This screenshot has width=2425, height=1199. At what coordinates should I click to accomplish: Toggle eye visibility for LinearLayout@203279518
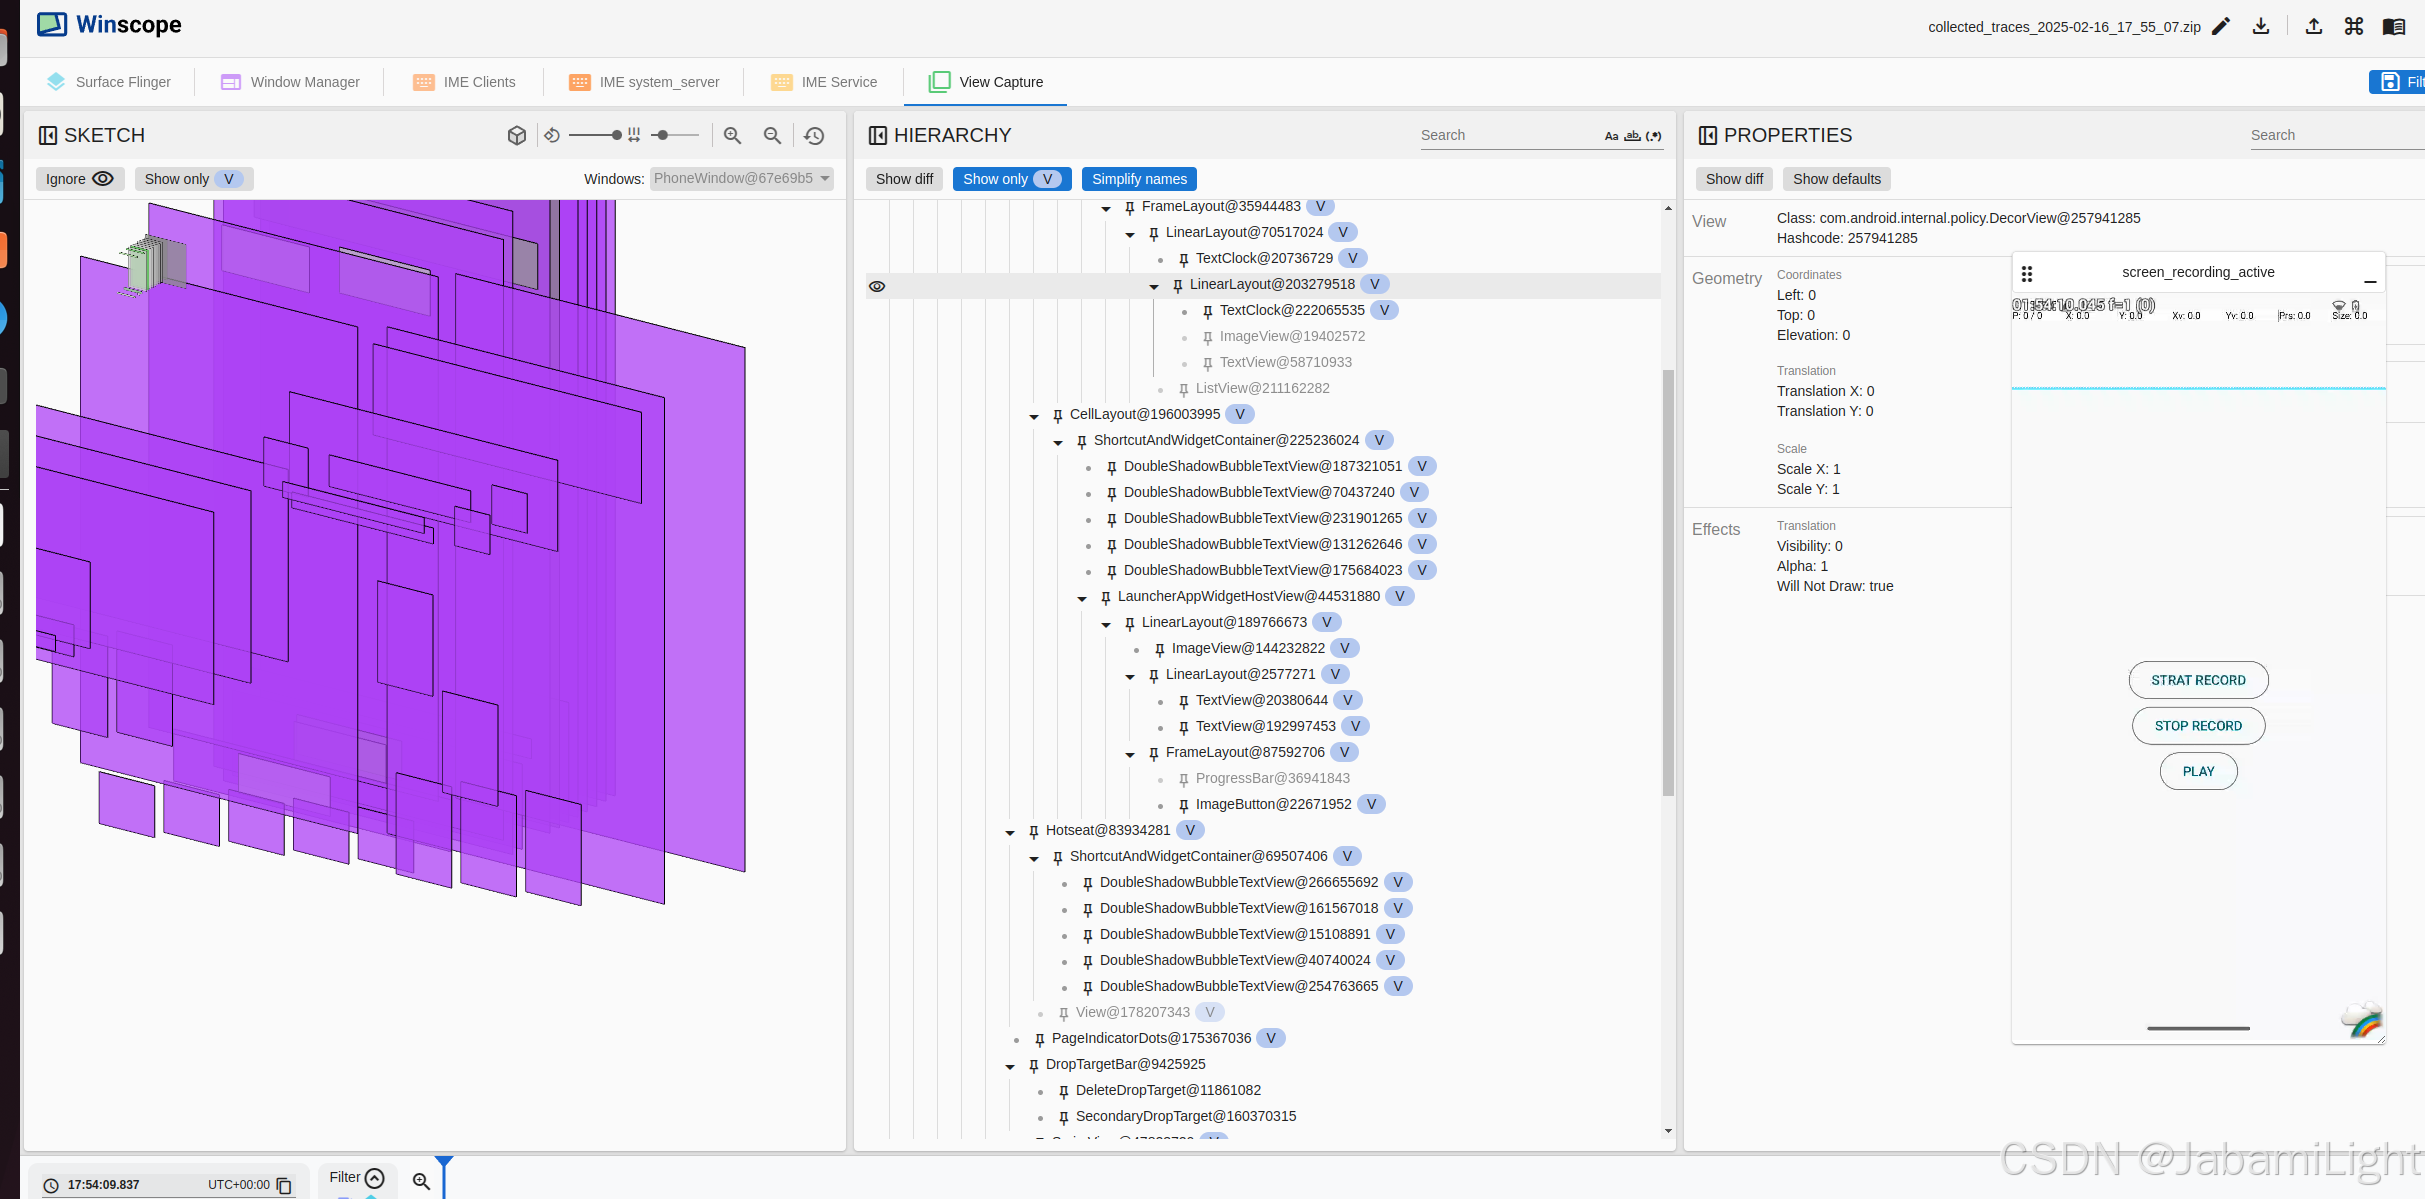pos(877,286)
